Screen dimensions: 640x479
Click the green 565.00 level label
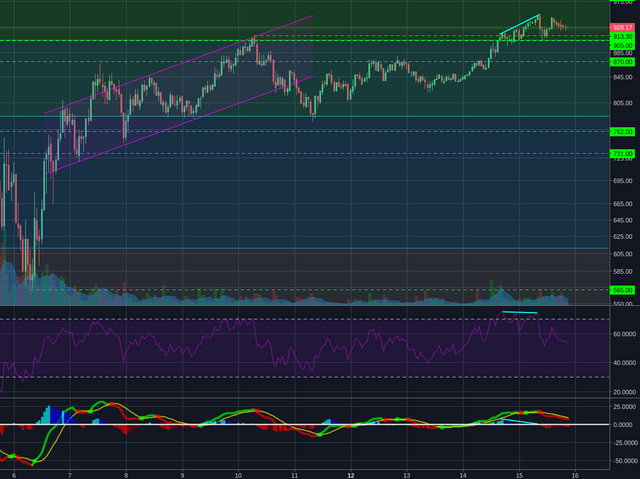622,290
